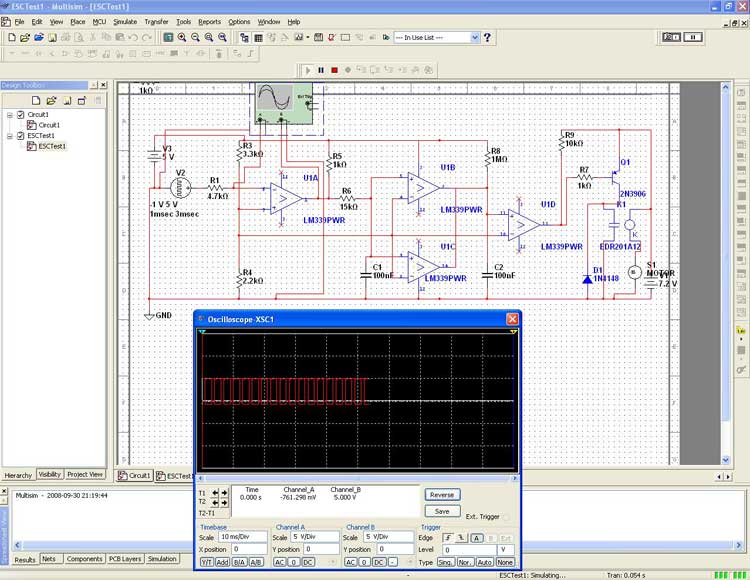
Task: Open the Transfer menu
Action: [156, 22]
